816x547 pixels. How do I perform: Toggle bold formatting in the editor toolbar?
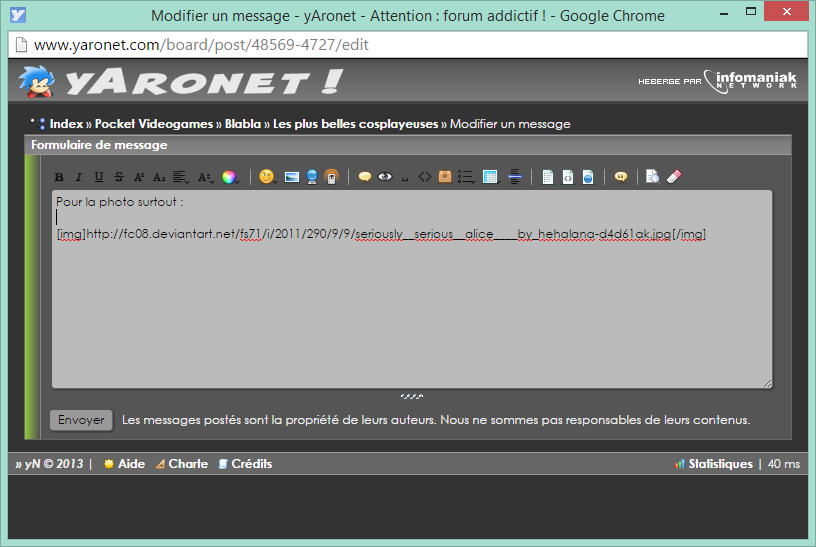(59, 177)
